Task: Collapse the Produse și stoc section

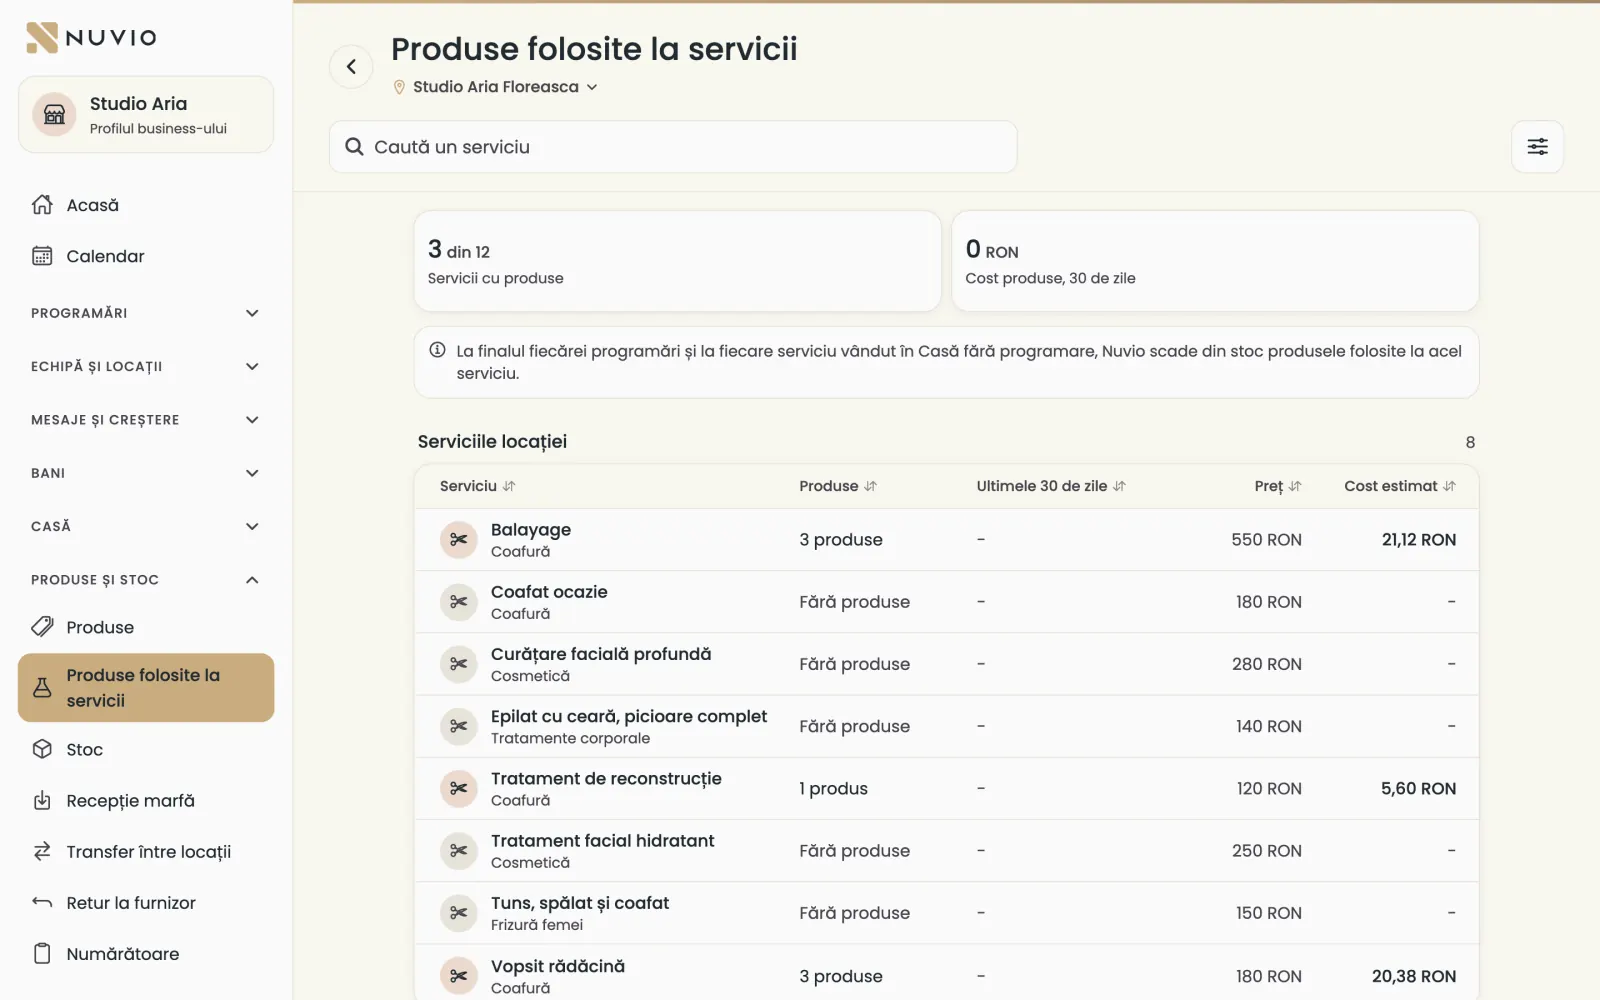Action: pos(146,580)
